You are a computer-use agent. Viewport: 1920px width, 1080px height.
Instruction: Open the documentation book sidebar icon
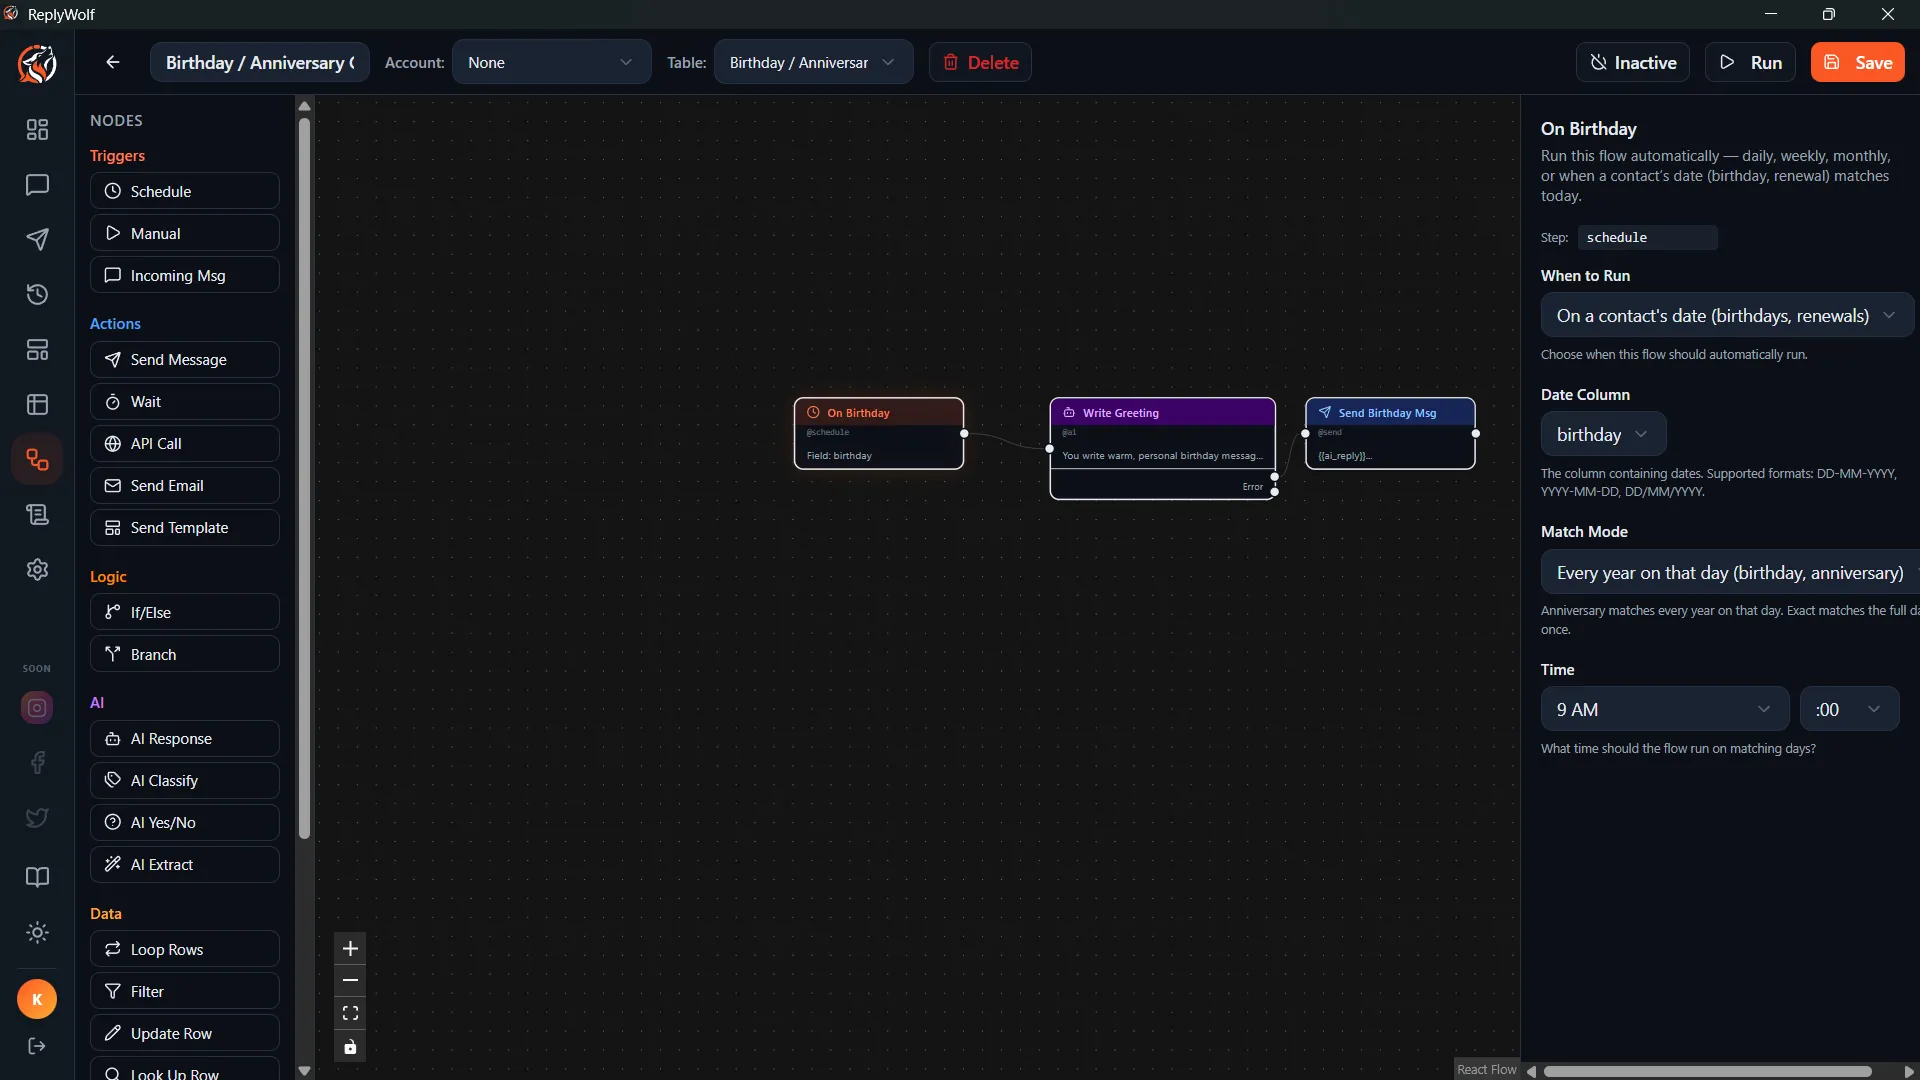(37, 878)
